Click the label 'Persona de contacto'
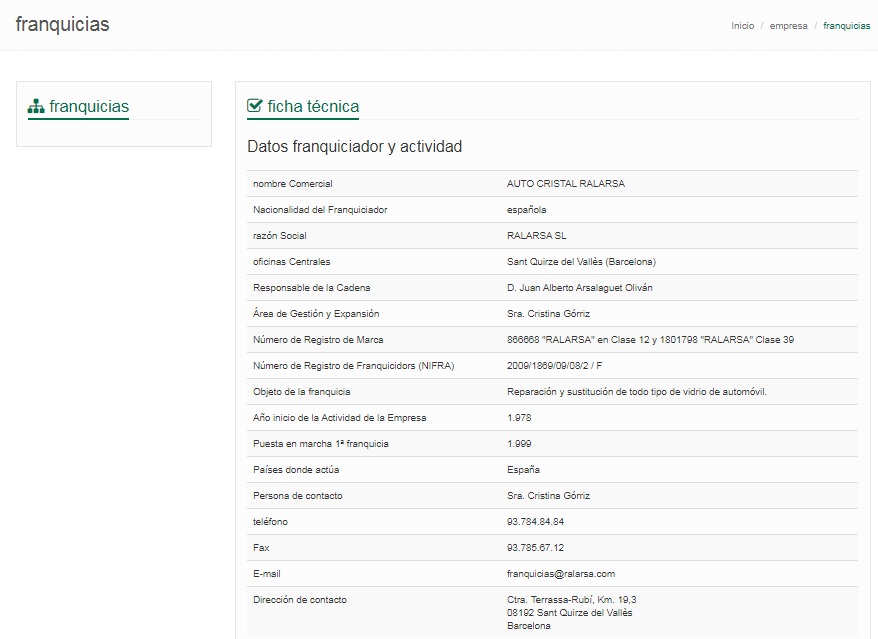 pyautogui.click(x=297, y=496)
